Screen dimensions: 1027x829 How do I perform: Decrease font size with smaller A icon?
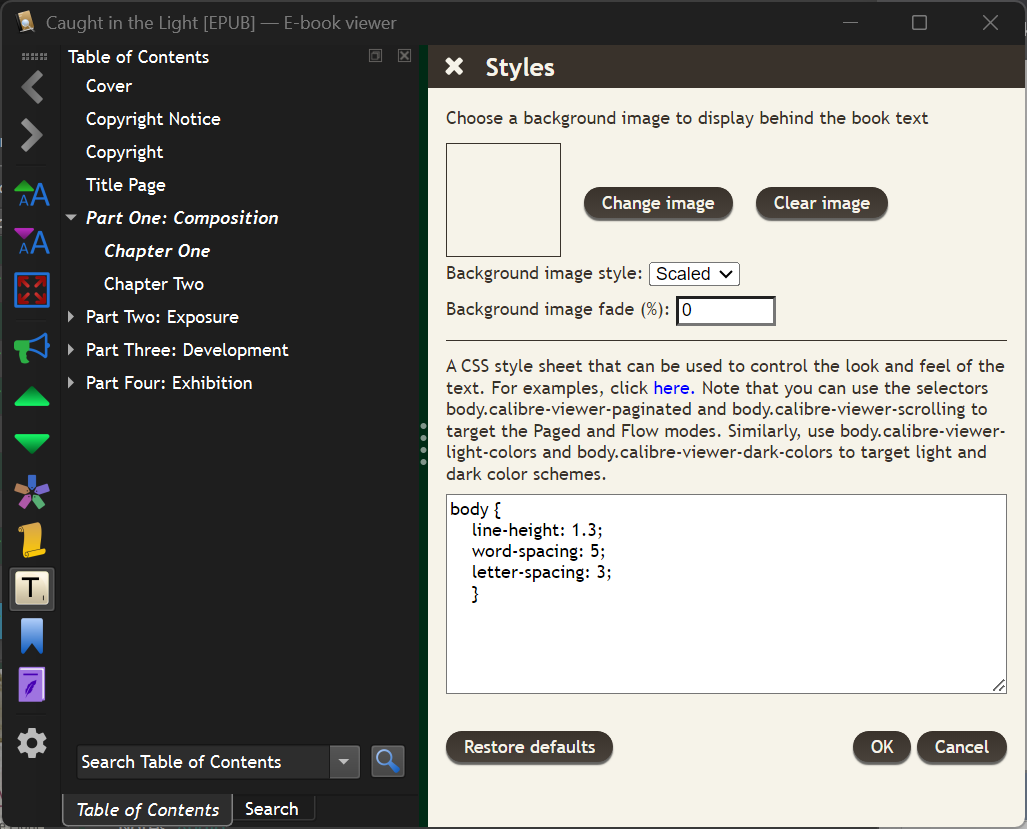(x=32, y=241)
